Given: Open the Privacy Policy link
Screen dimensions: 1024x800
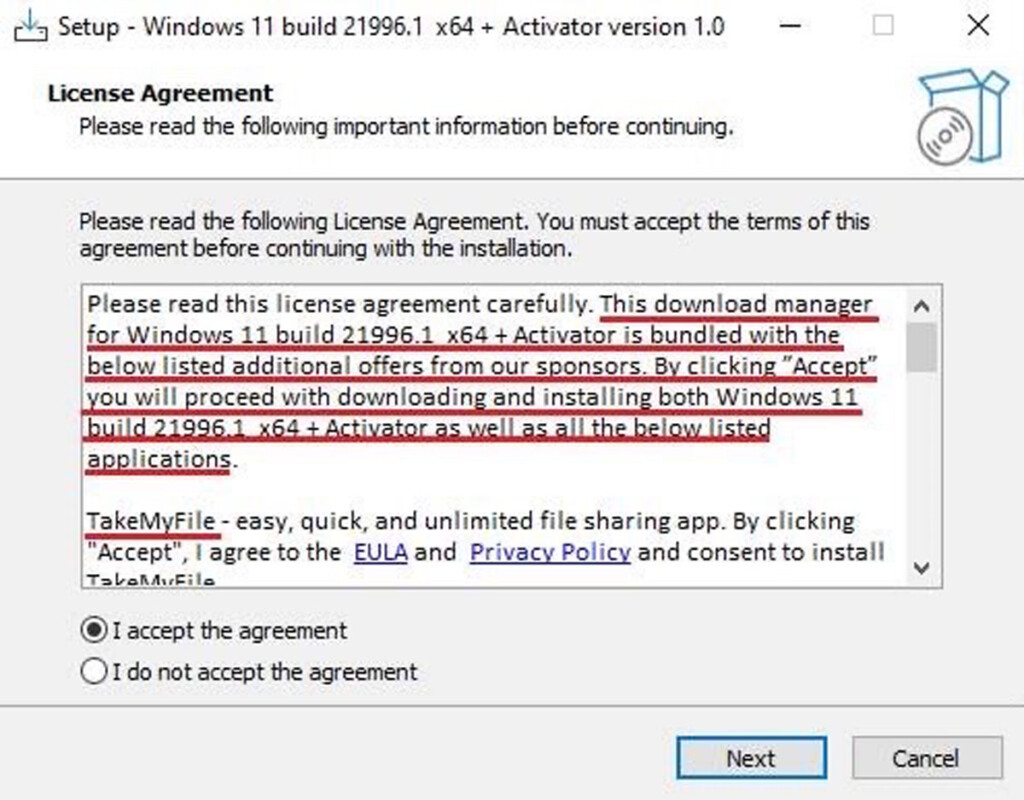Looking at the screenshot, I should coord(549,552).
